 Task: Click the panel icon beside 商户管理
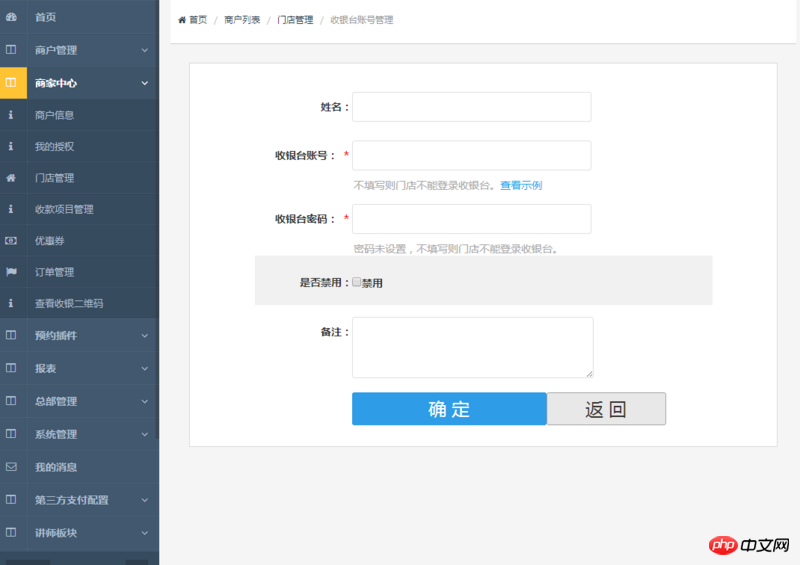tap(11, 50)
